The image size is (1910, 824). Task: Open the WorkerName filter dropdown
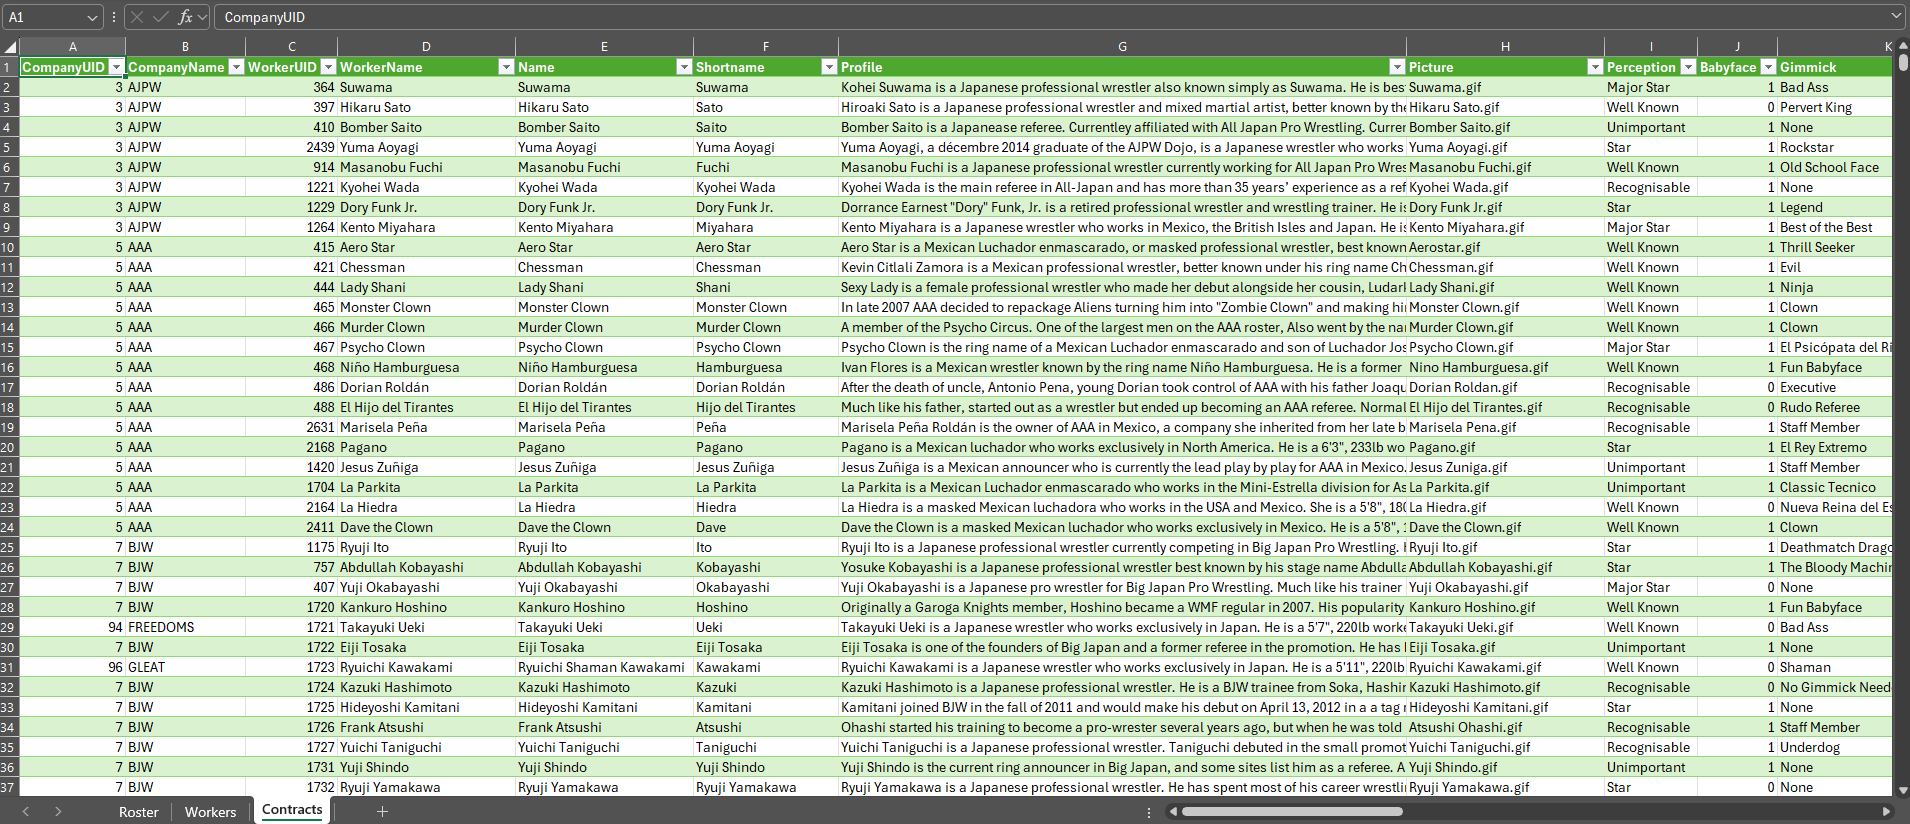[506, 67]
